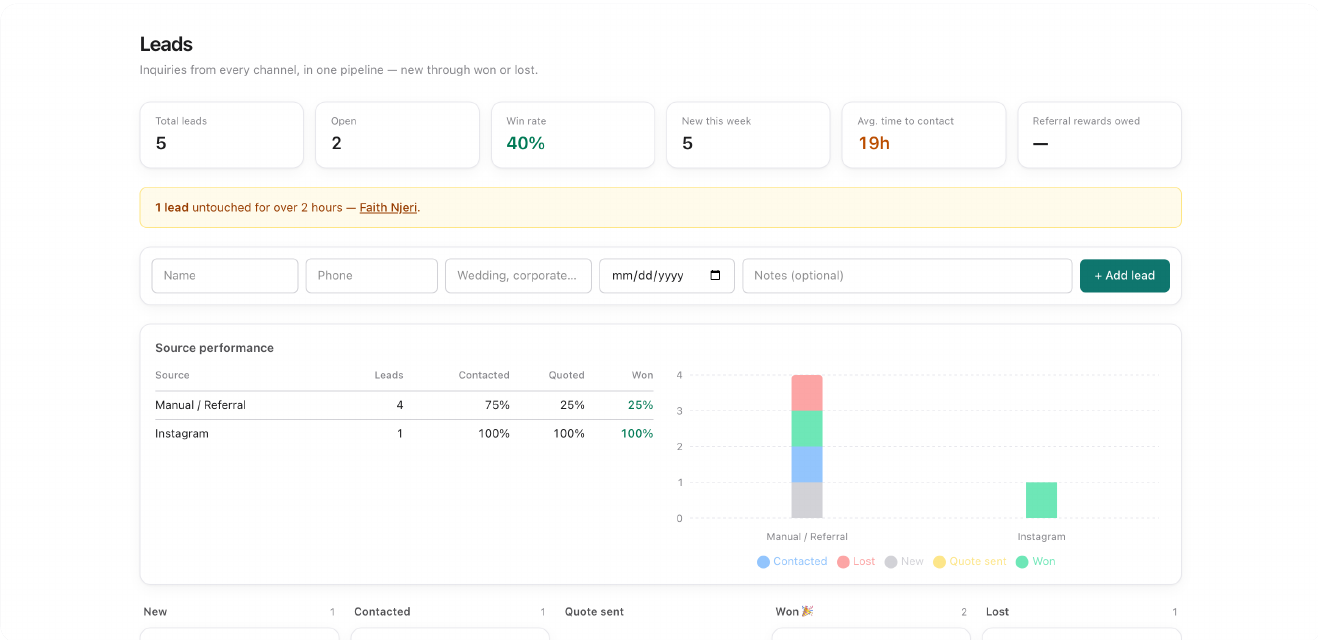Click the Won column header in table
The image size is (1318, 640).
(x=642, y=375)
